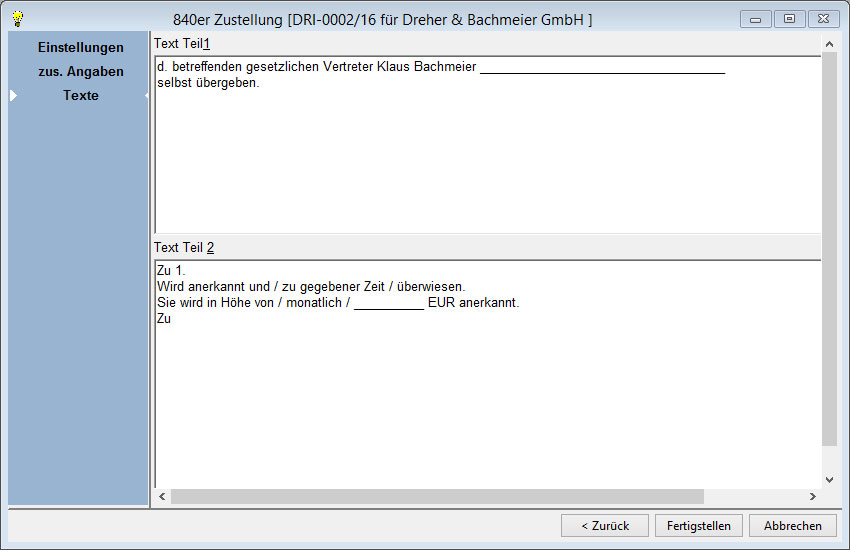Click the blank field before EUR anerkannt

coord(389,303)
